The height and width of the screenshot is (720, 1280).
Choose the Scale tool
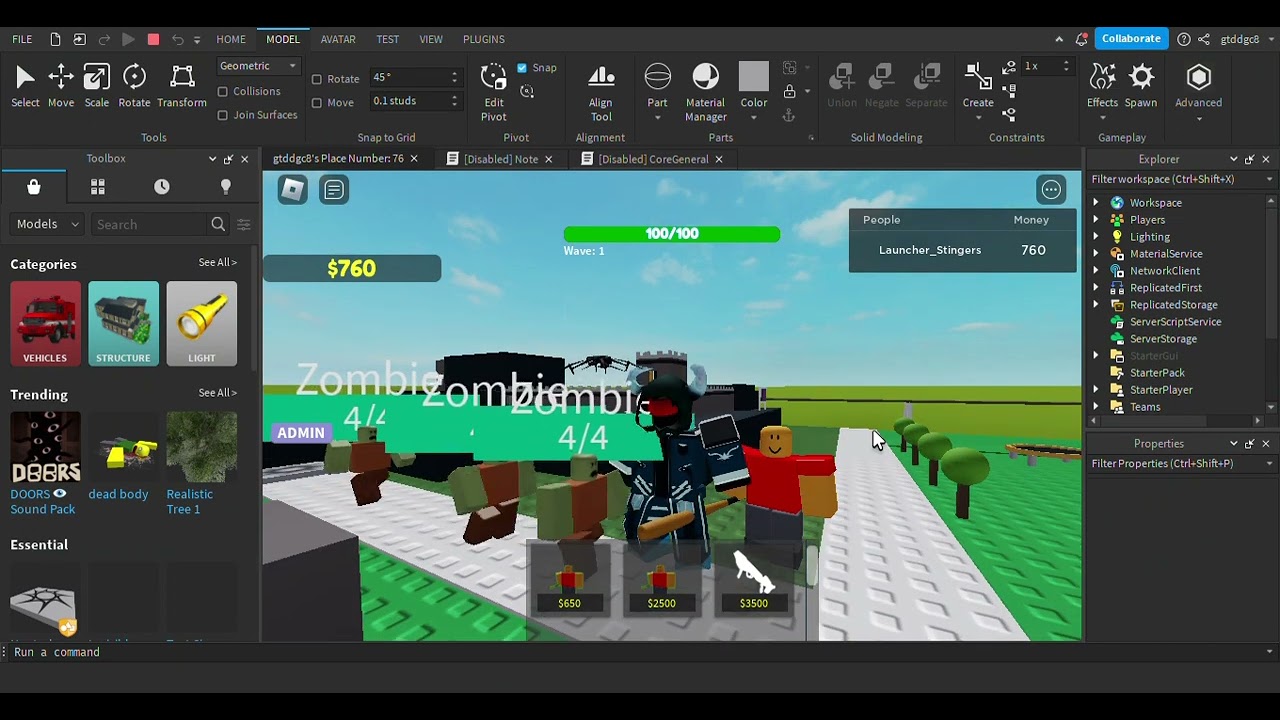coord(97,86)
